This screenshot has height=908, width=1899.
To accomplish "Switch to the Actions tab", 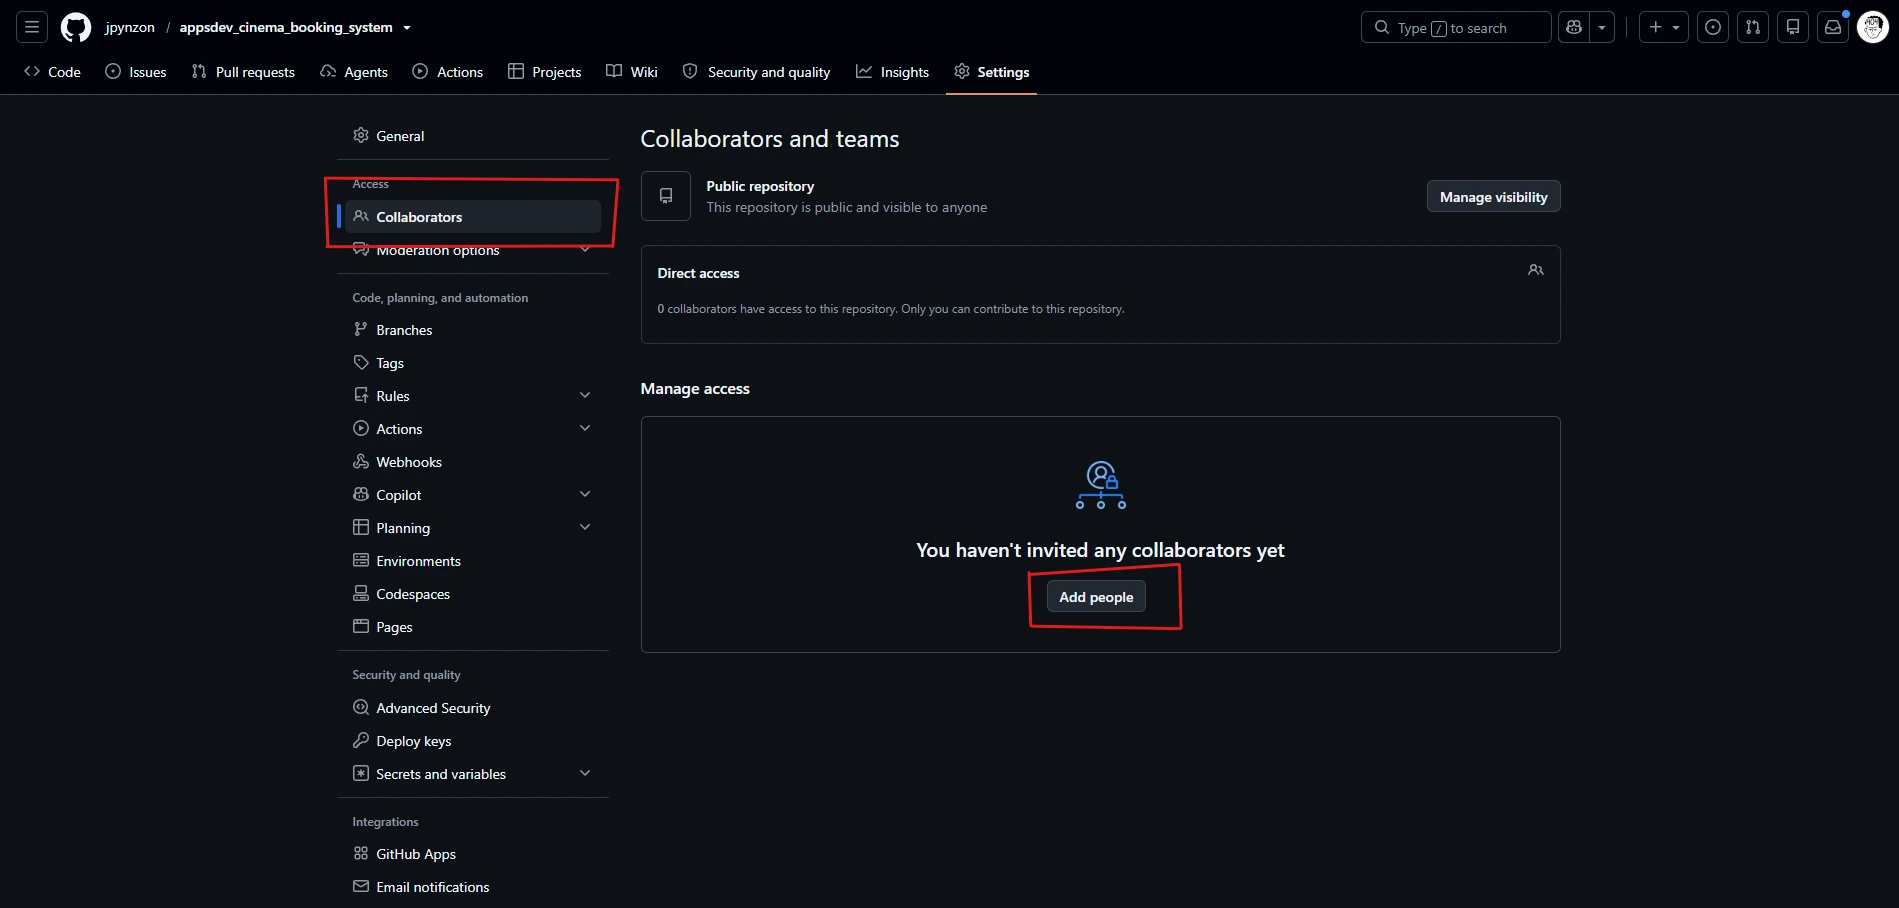I will (x=448, y=72).
